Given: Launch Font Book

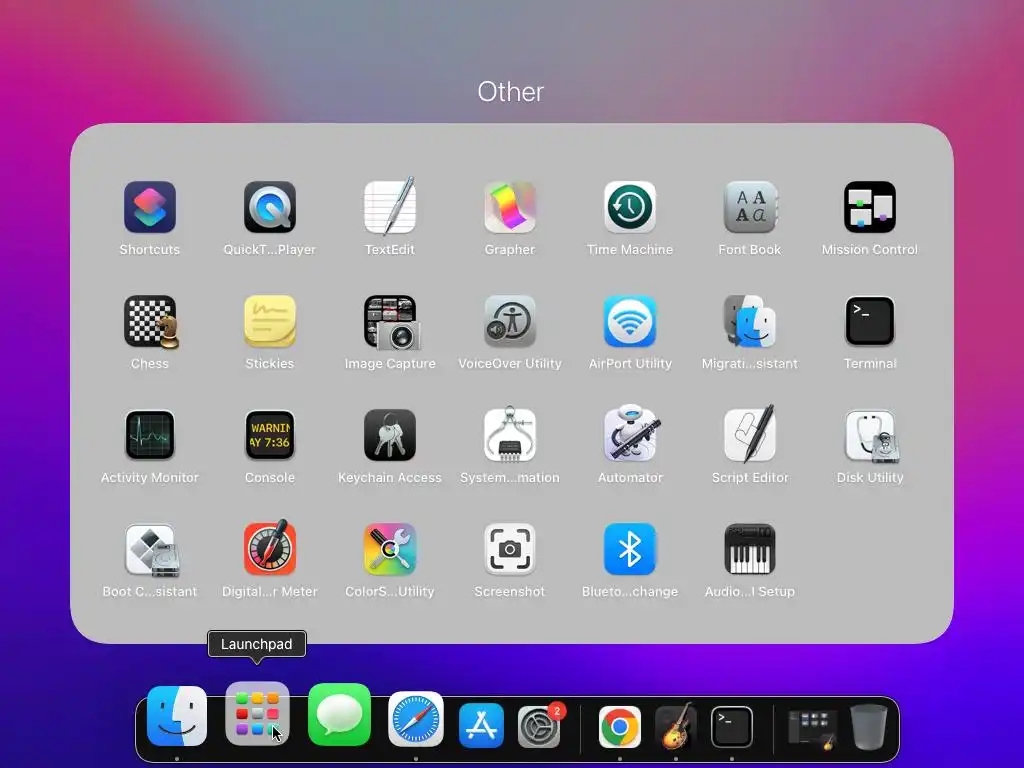Looking at the screenshot, I should pyautogui.click(x=750, y=207).
